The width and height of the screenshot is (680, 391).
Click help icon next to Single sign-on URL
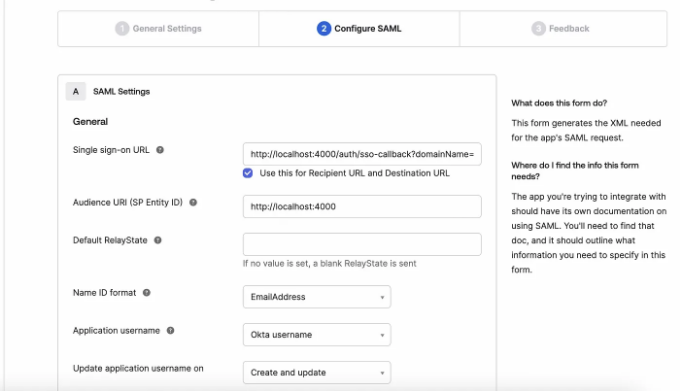tap(160, 150)
